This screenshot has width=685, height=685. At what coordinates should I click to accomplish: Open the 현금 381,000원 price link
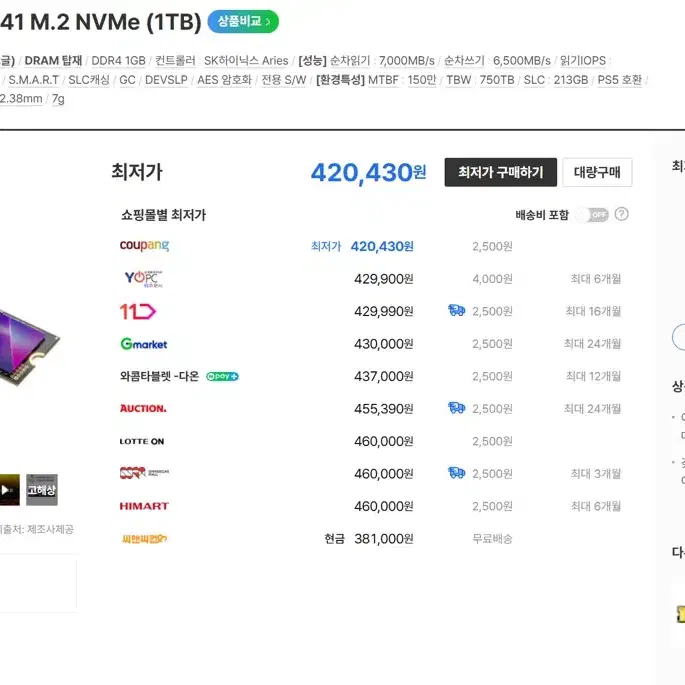pos(369,539)
